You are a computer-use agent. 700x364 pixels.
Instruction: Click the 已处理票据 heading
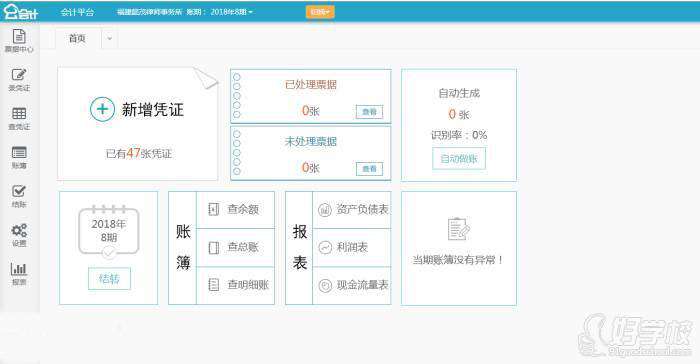click(x=311, y=84)
